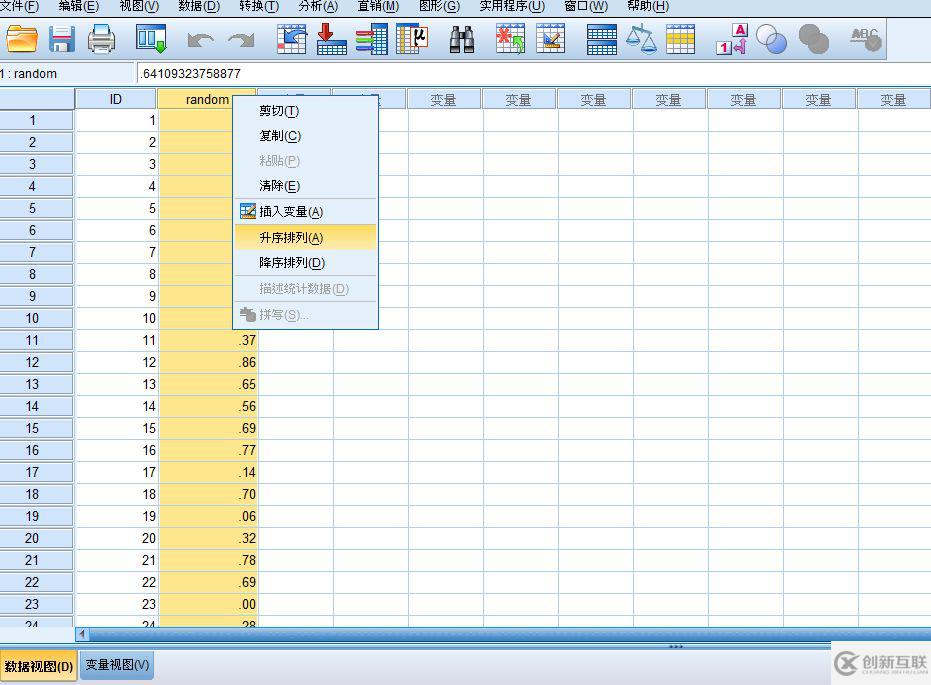
Task: Click the random cell with value .06
Action: pos(208,516)
